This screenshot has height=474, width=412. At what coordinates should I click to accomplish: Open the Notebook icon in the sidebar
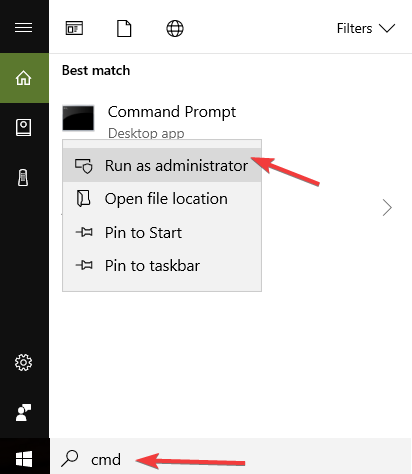pos(24,127)
